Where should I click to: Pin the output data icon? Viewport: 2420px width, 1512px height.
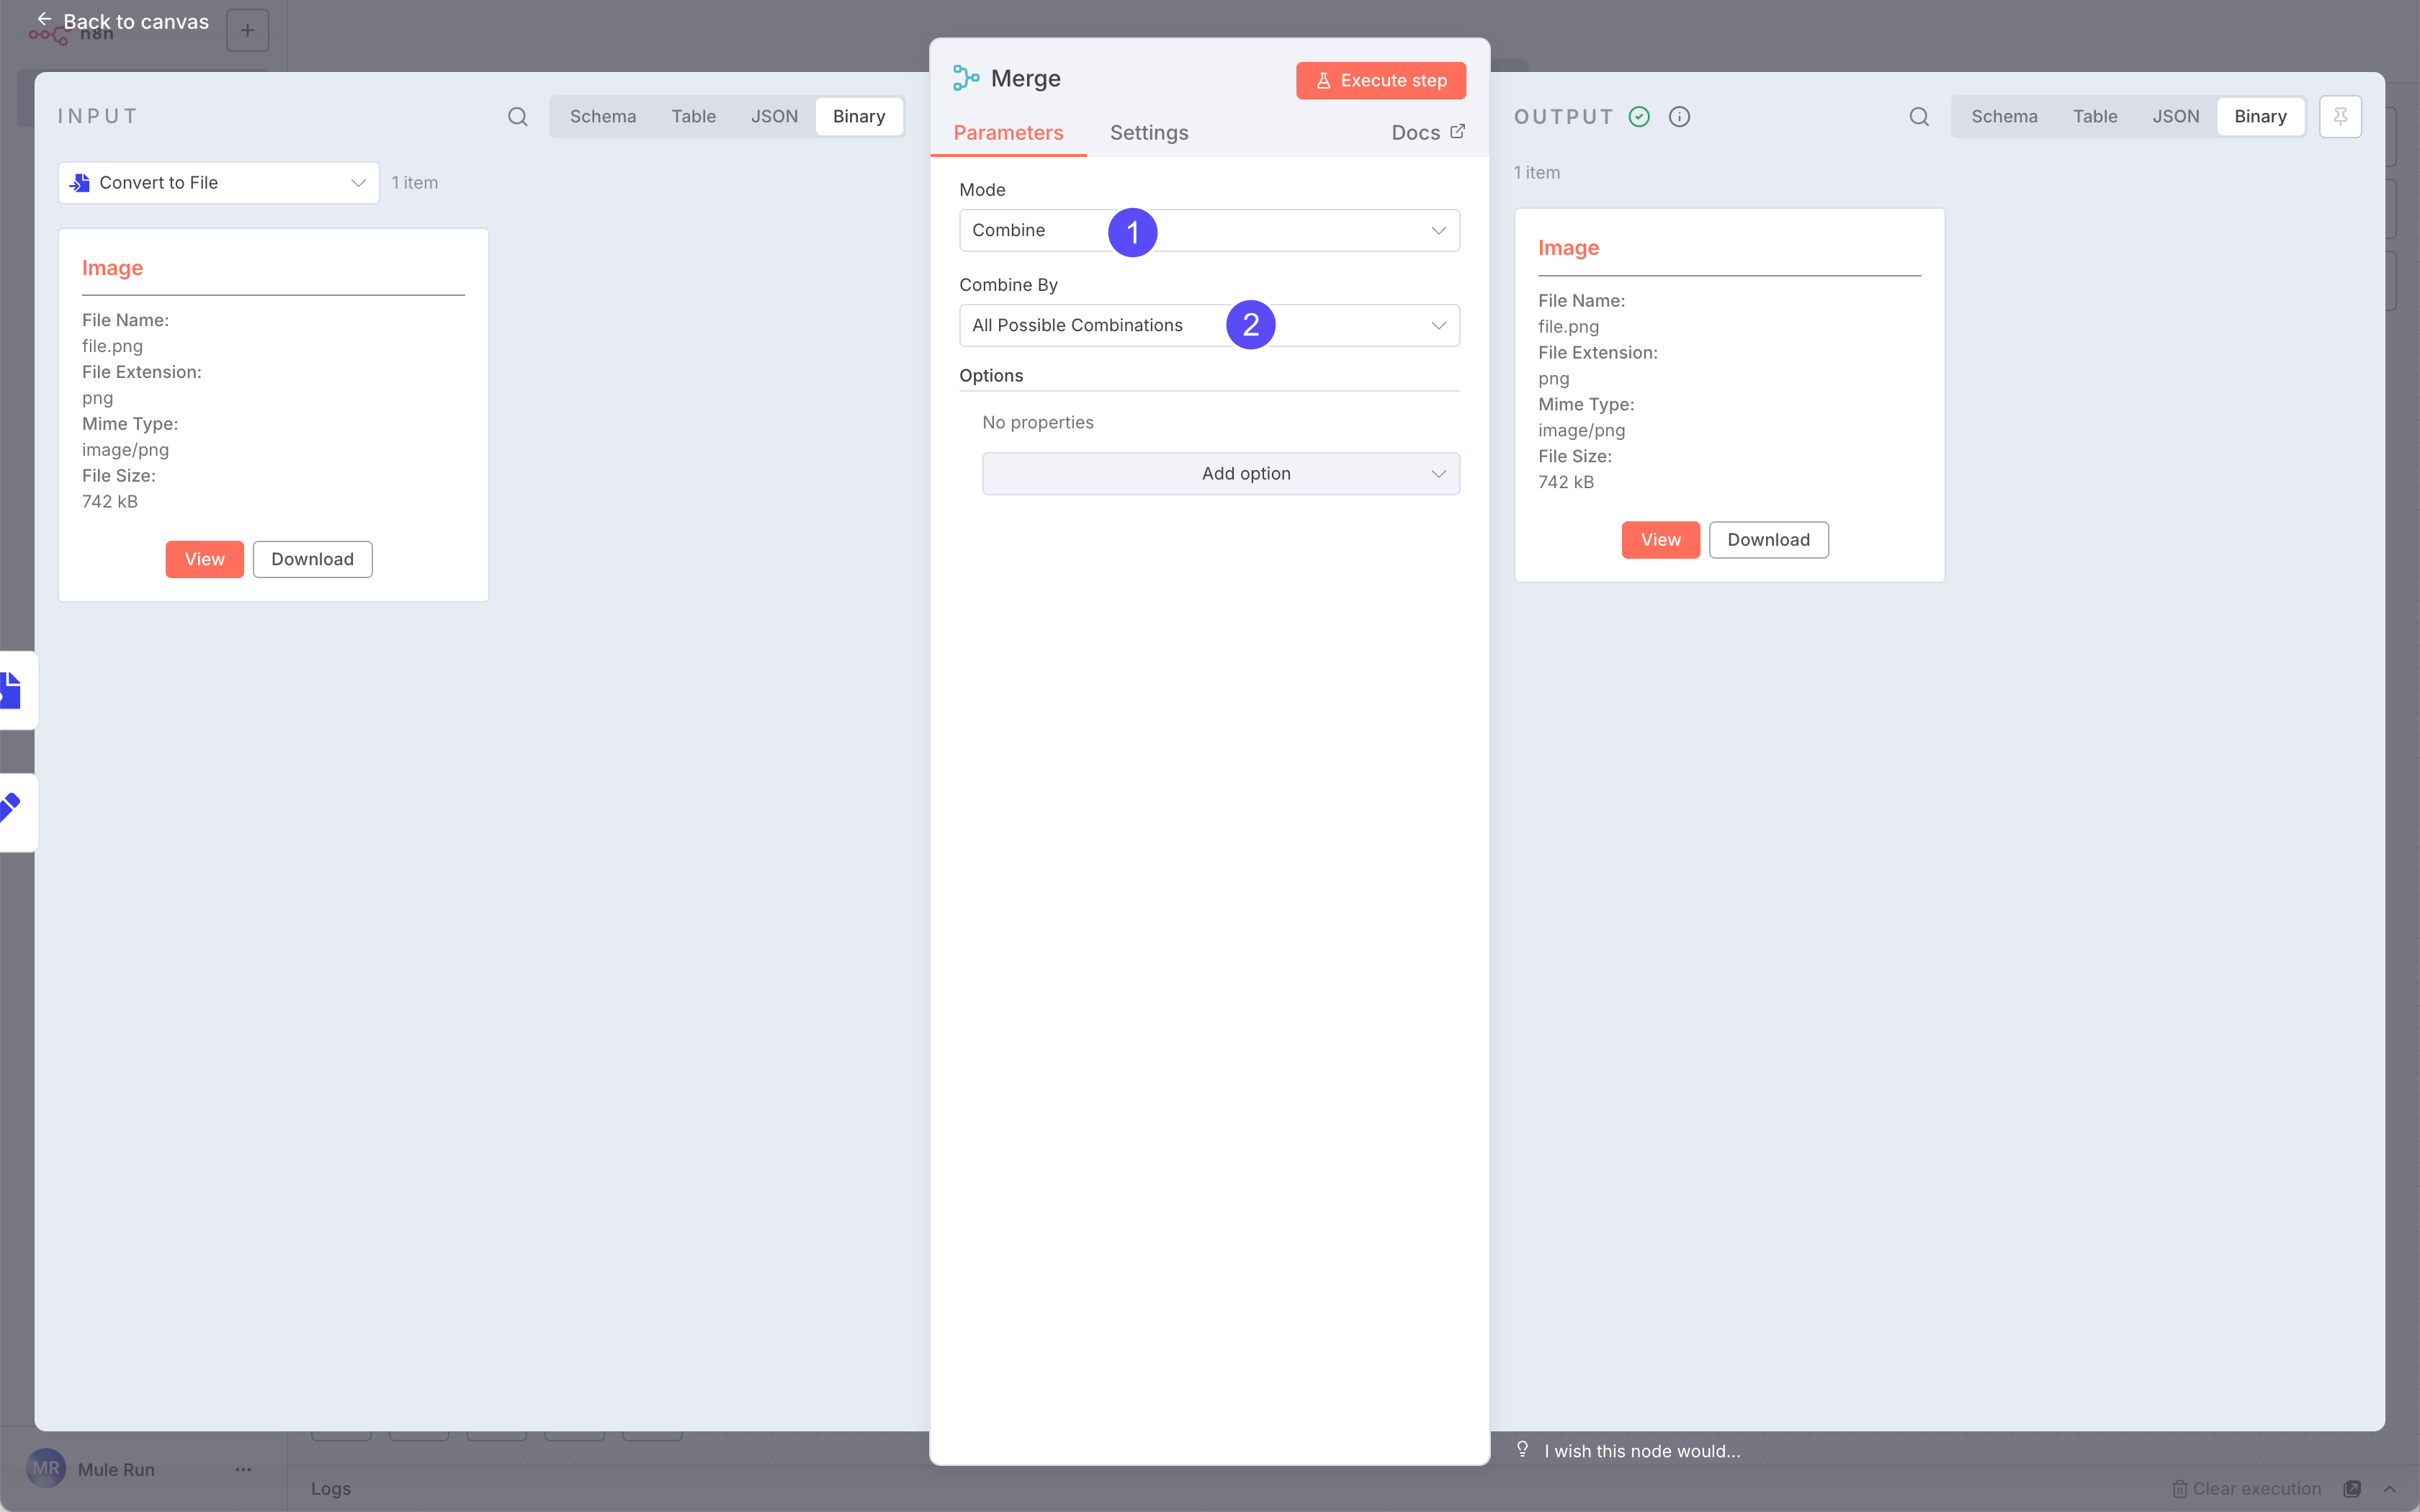[x=2340, y=117]
